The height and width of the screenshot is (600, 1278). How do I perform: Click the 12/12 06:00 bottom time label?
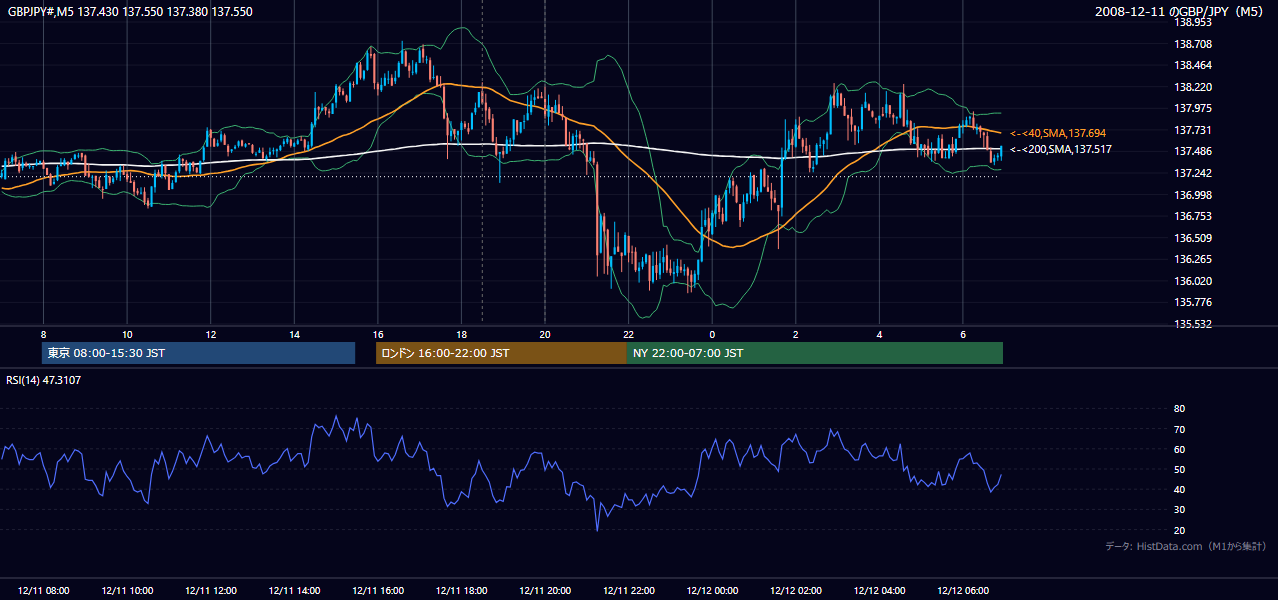(x=962, y=591)
